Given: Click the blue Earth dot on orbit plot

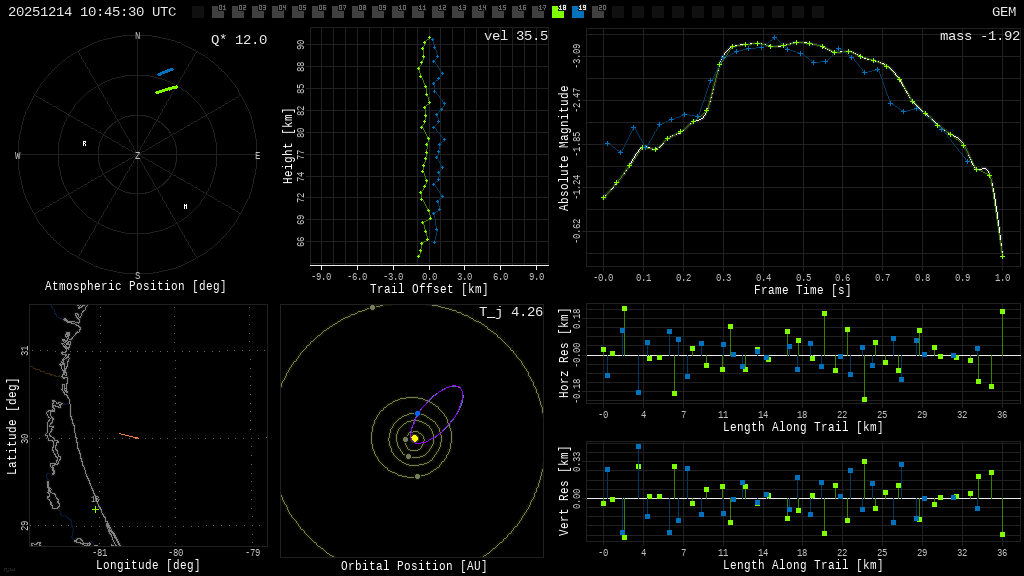Looking at the screenshot, I should pos(417,414).
